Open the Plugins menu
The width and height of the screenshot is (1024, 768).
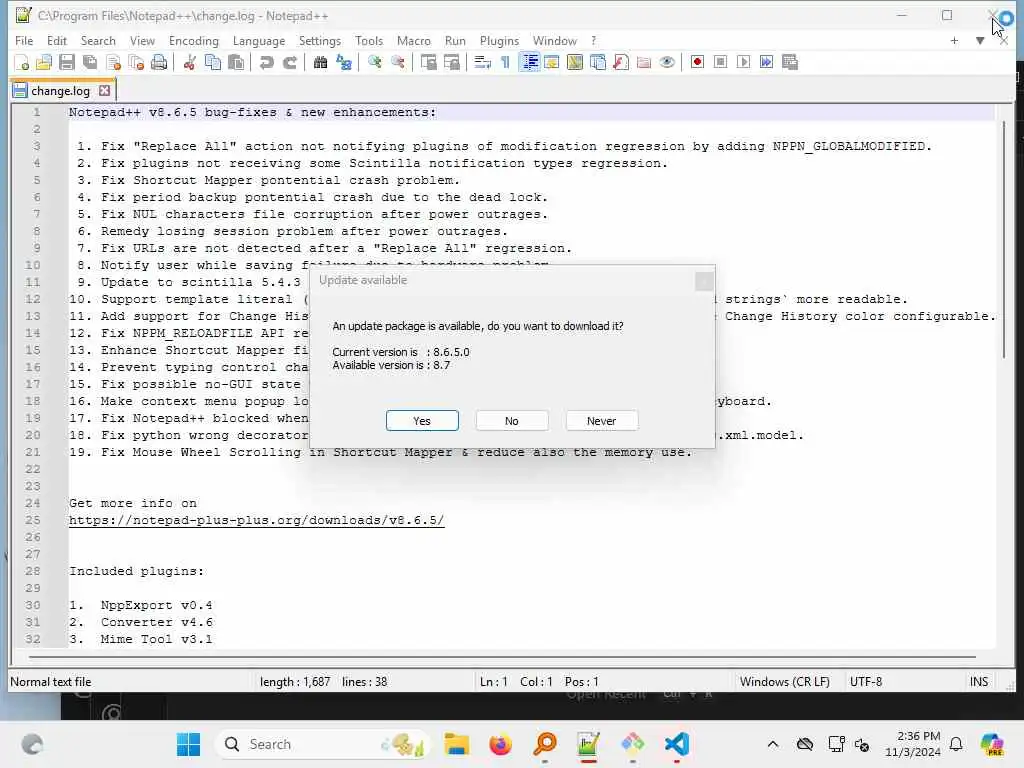click(x=500, y=40)
